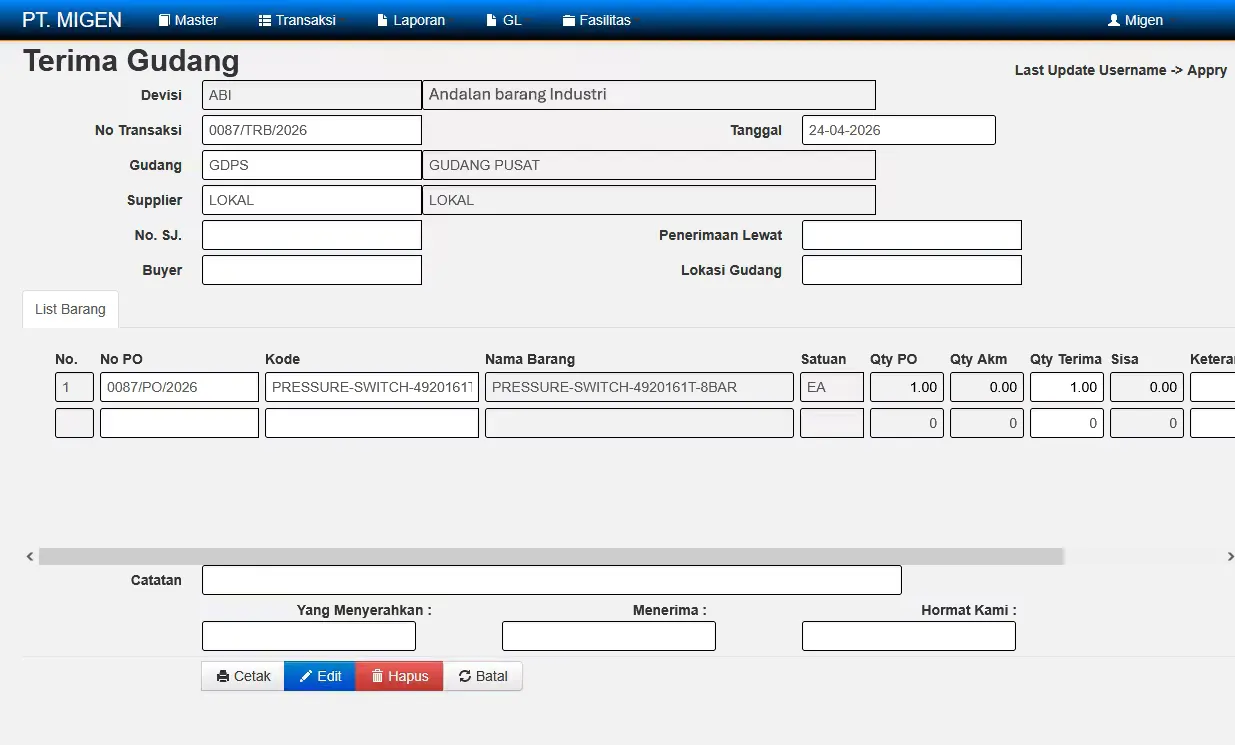Click the second row Qty Terima field
This screenshot has width=1235, height=745.
(x=1067, y=423)
